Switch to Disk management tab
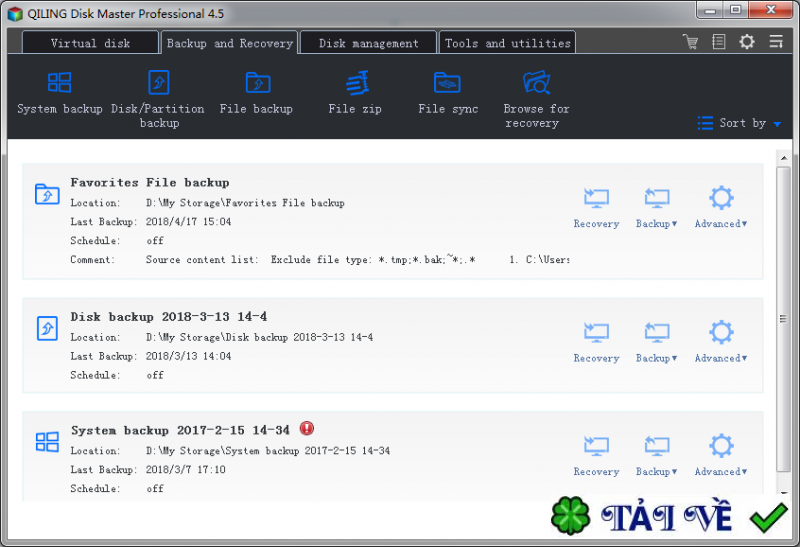The height and width of the screenshot is (547, 800). [368, 43]
